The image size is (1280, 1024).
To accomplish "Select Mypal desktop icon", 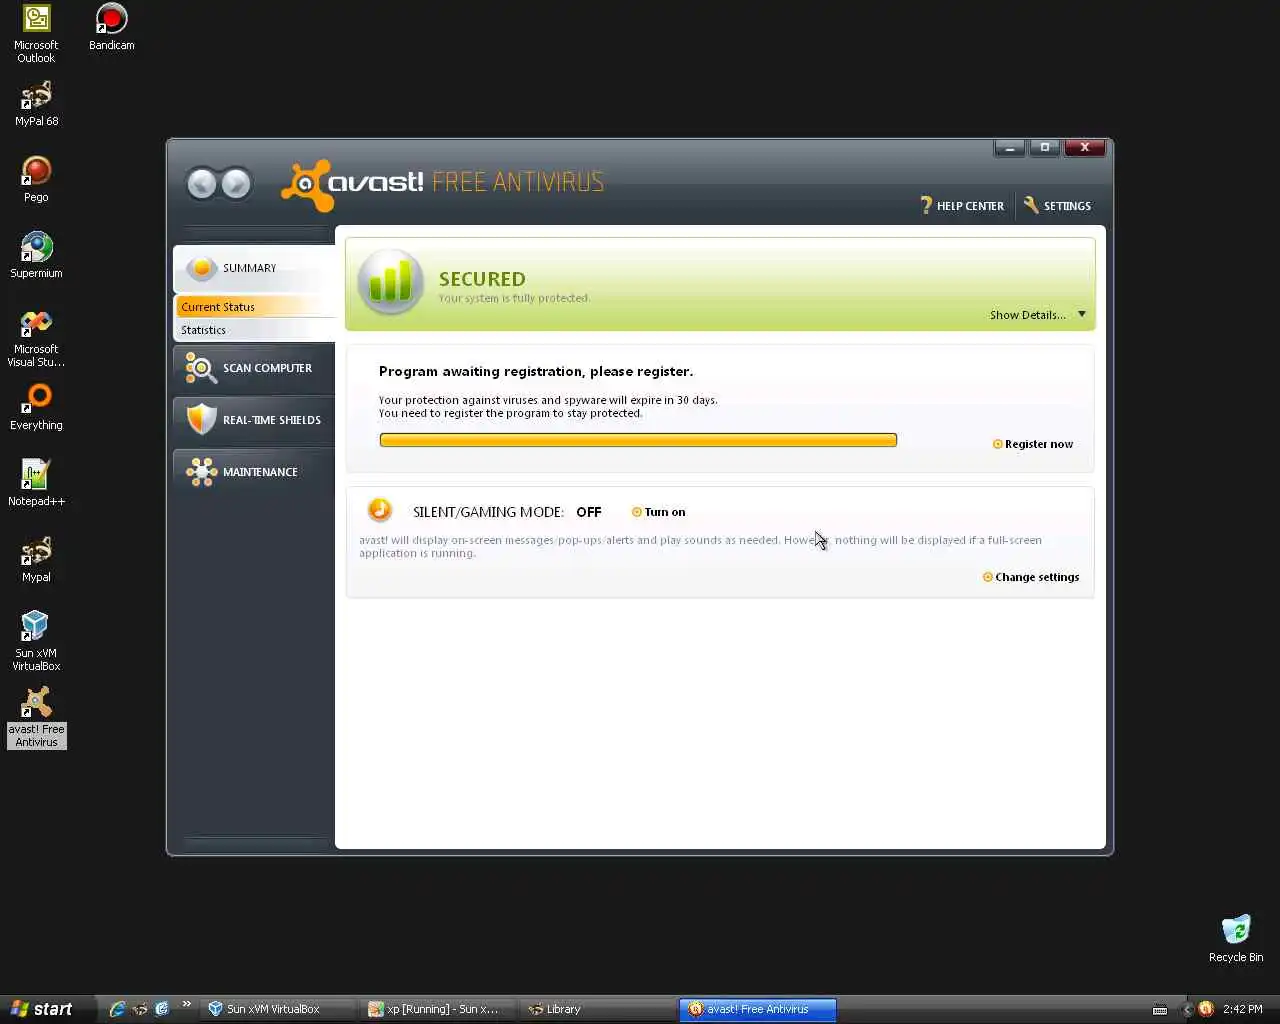I will tap(36, 560).
